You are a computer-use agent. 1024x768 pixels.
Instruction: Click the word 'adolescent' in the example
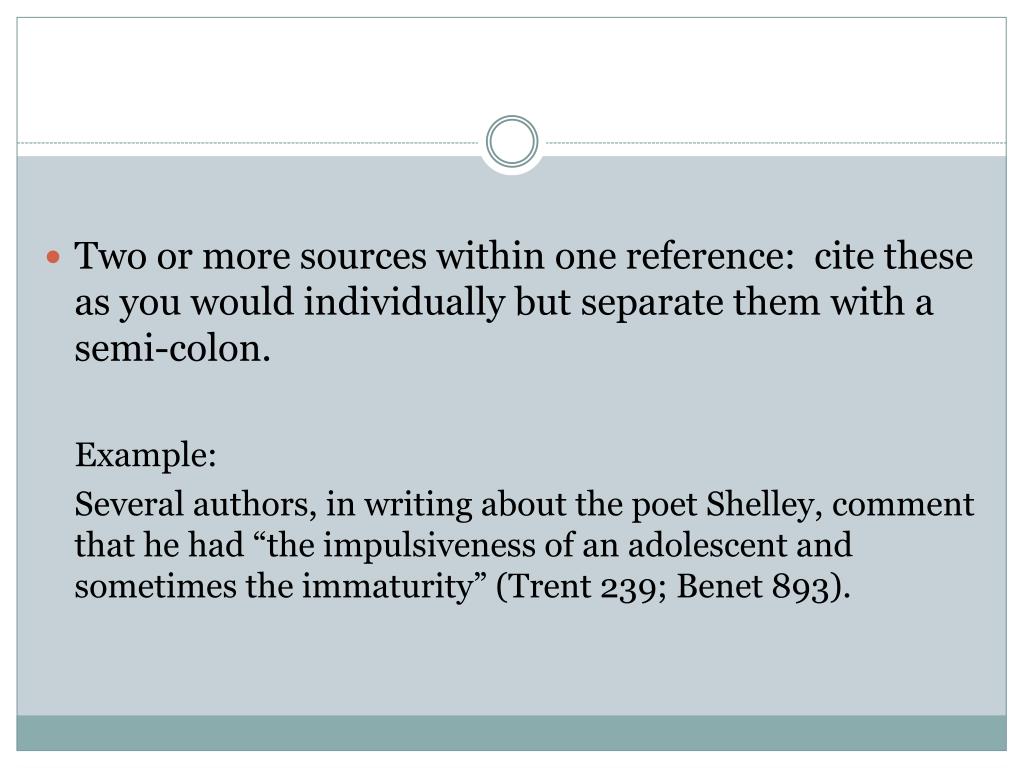click(x=707, y=545)
